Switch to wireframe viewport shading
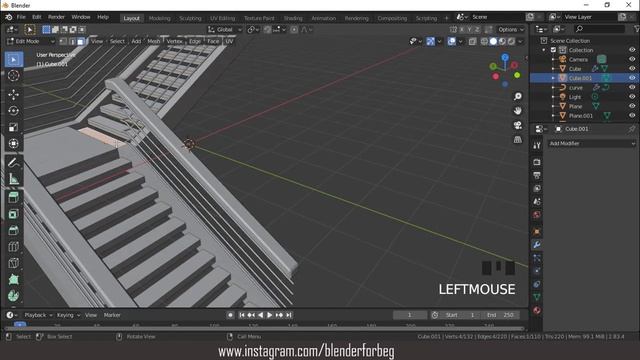The height and width of the screenshot is (360, 640). [484, 41]
